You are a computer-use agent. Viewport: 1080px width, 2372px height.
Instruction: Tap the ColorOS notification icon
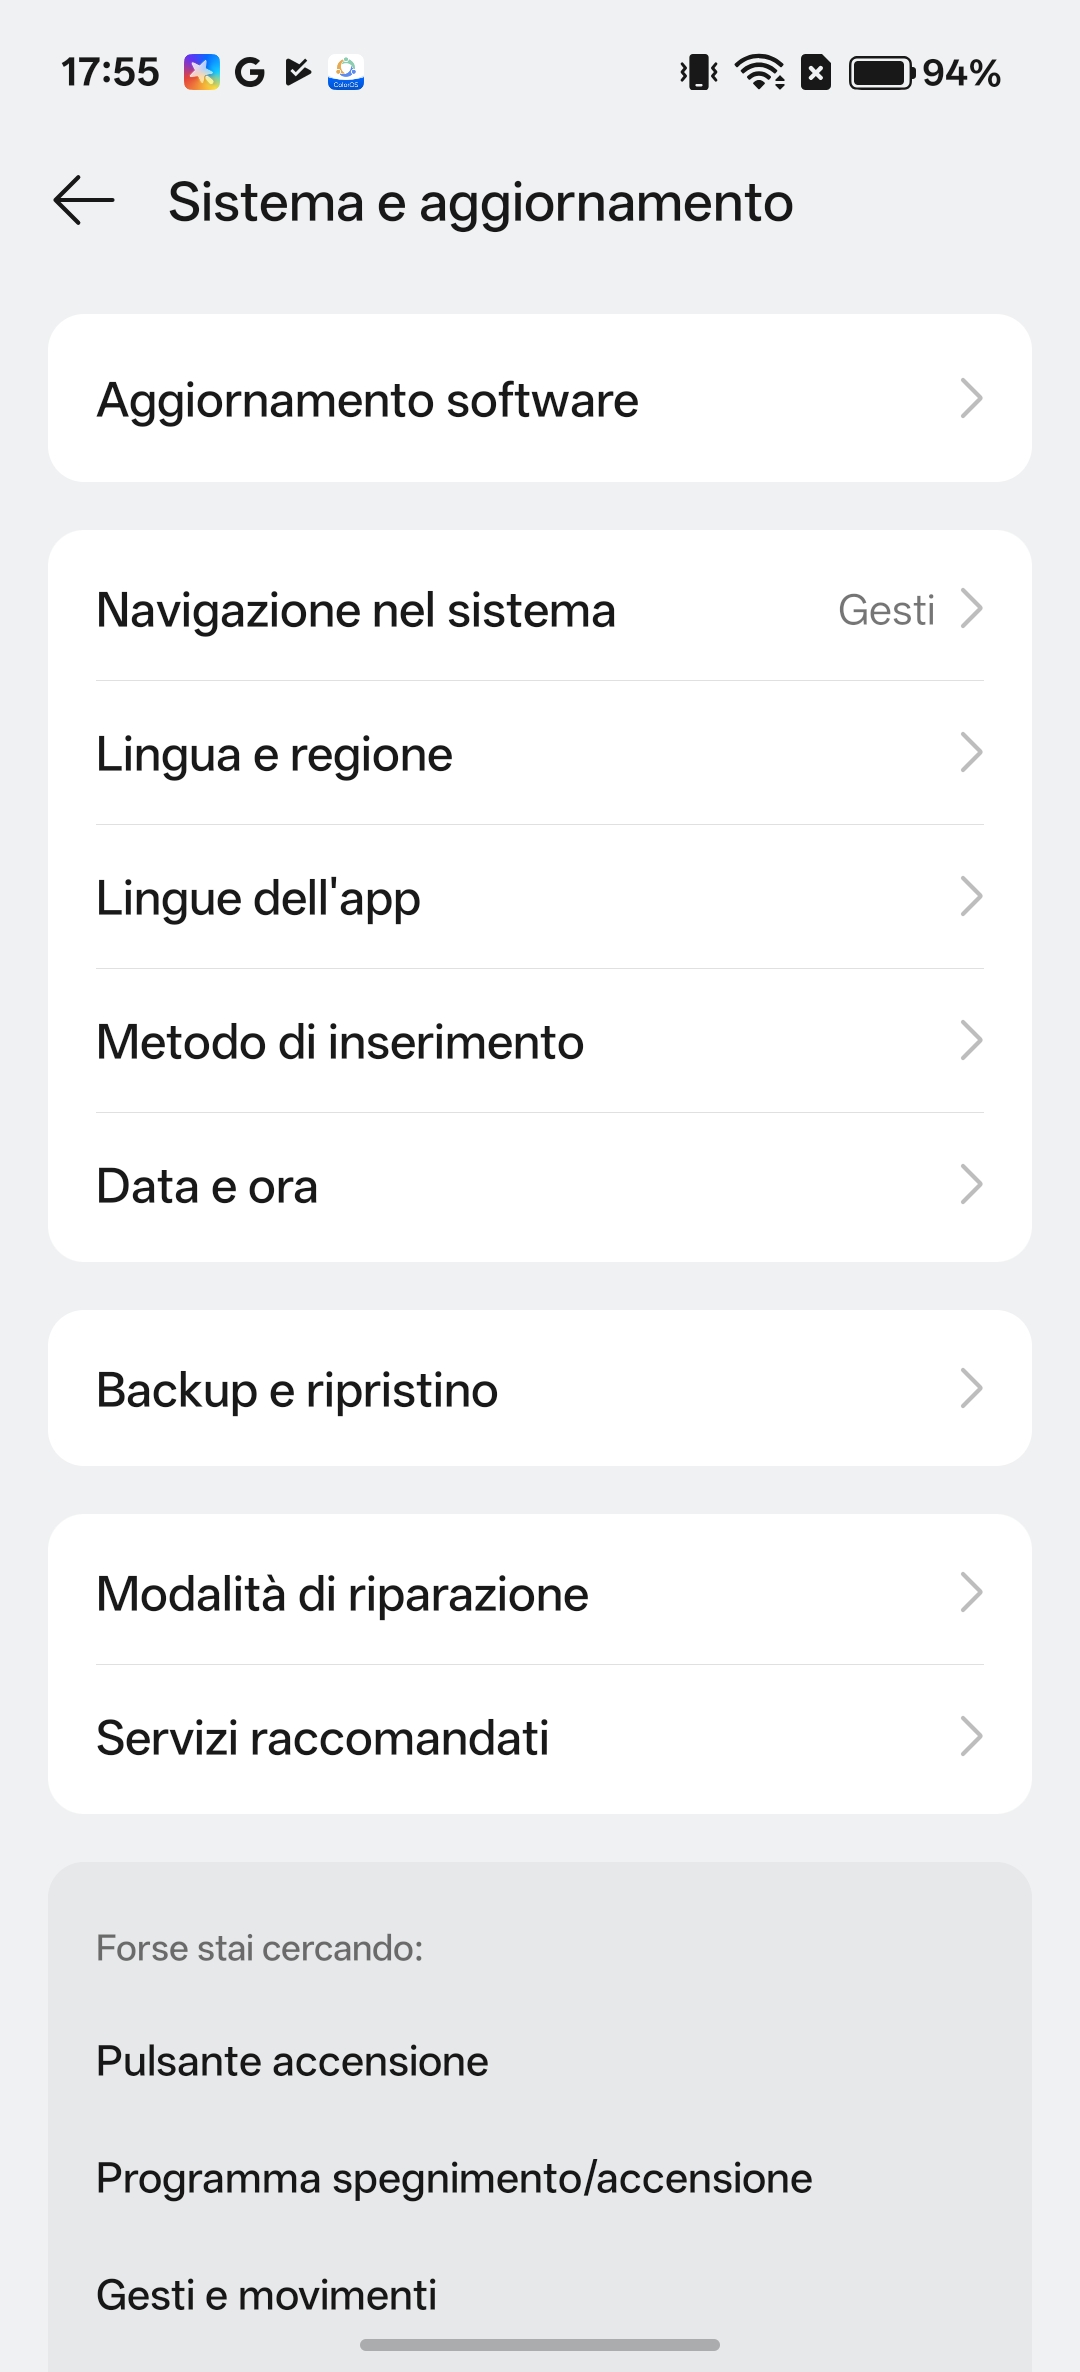[x=346, y=72]
